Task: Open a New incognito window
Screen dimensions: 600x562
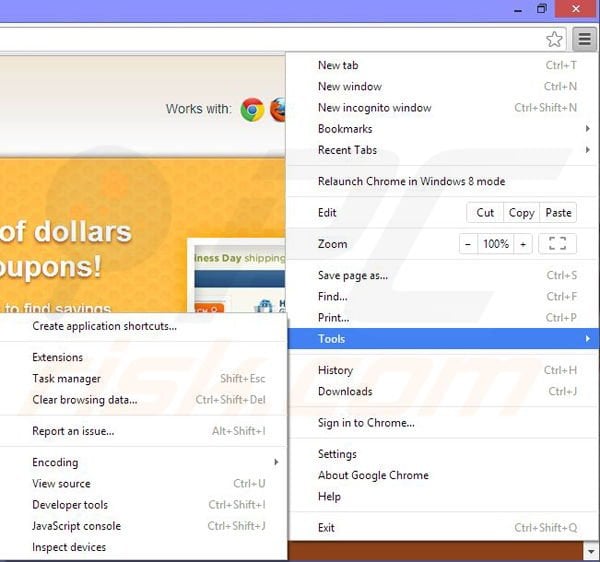Action: [x=443, y=108]
